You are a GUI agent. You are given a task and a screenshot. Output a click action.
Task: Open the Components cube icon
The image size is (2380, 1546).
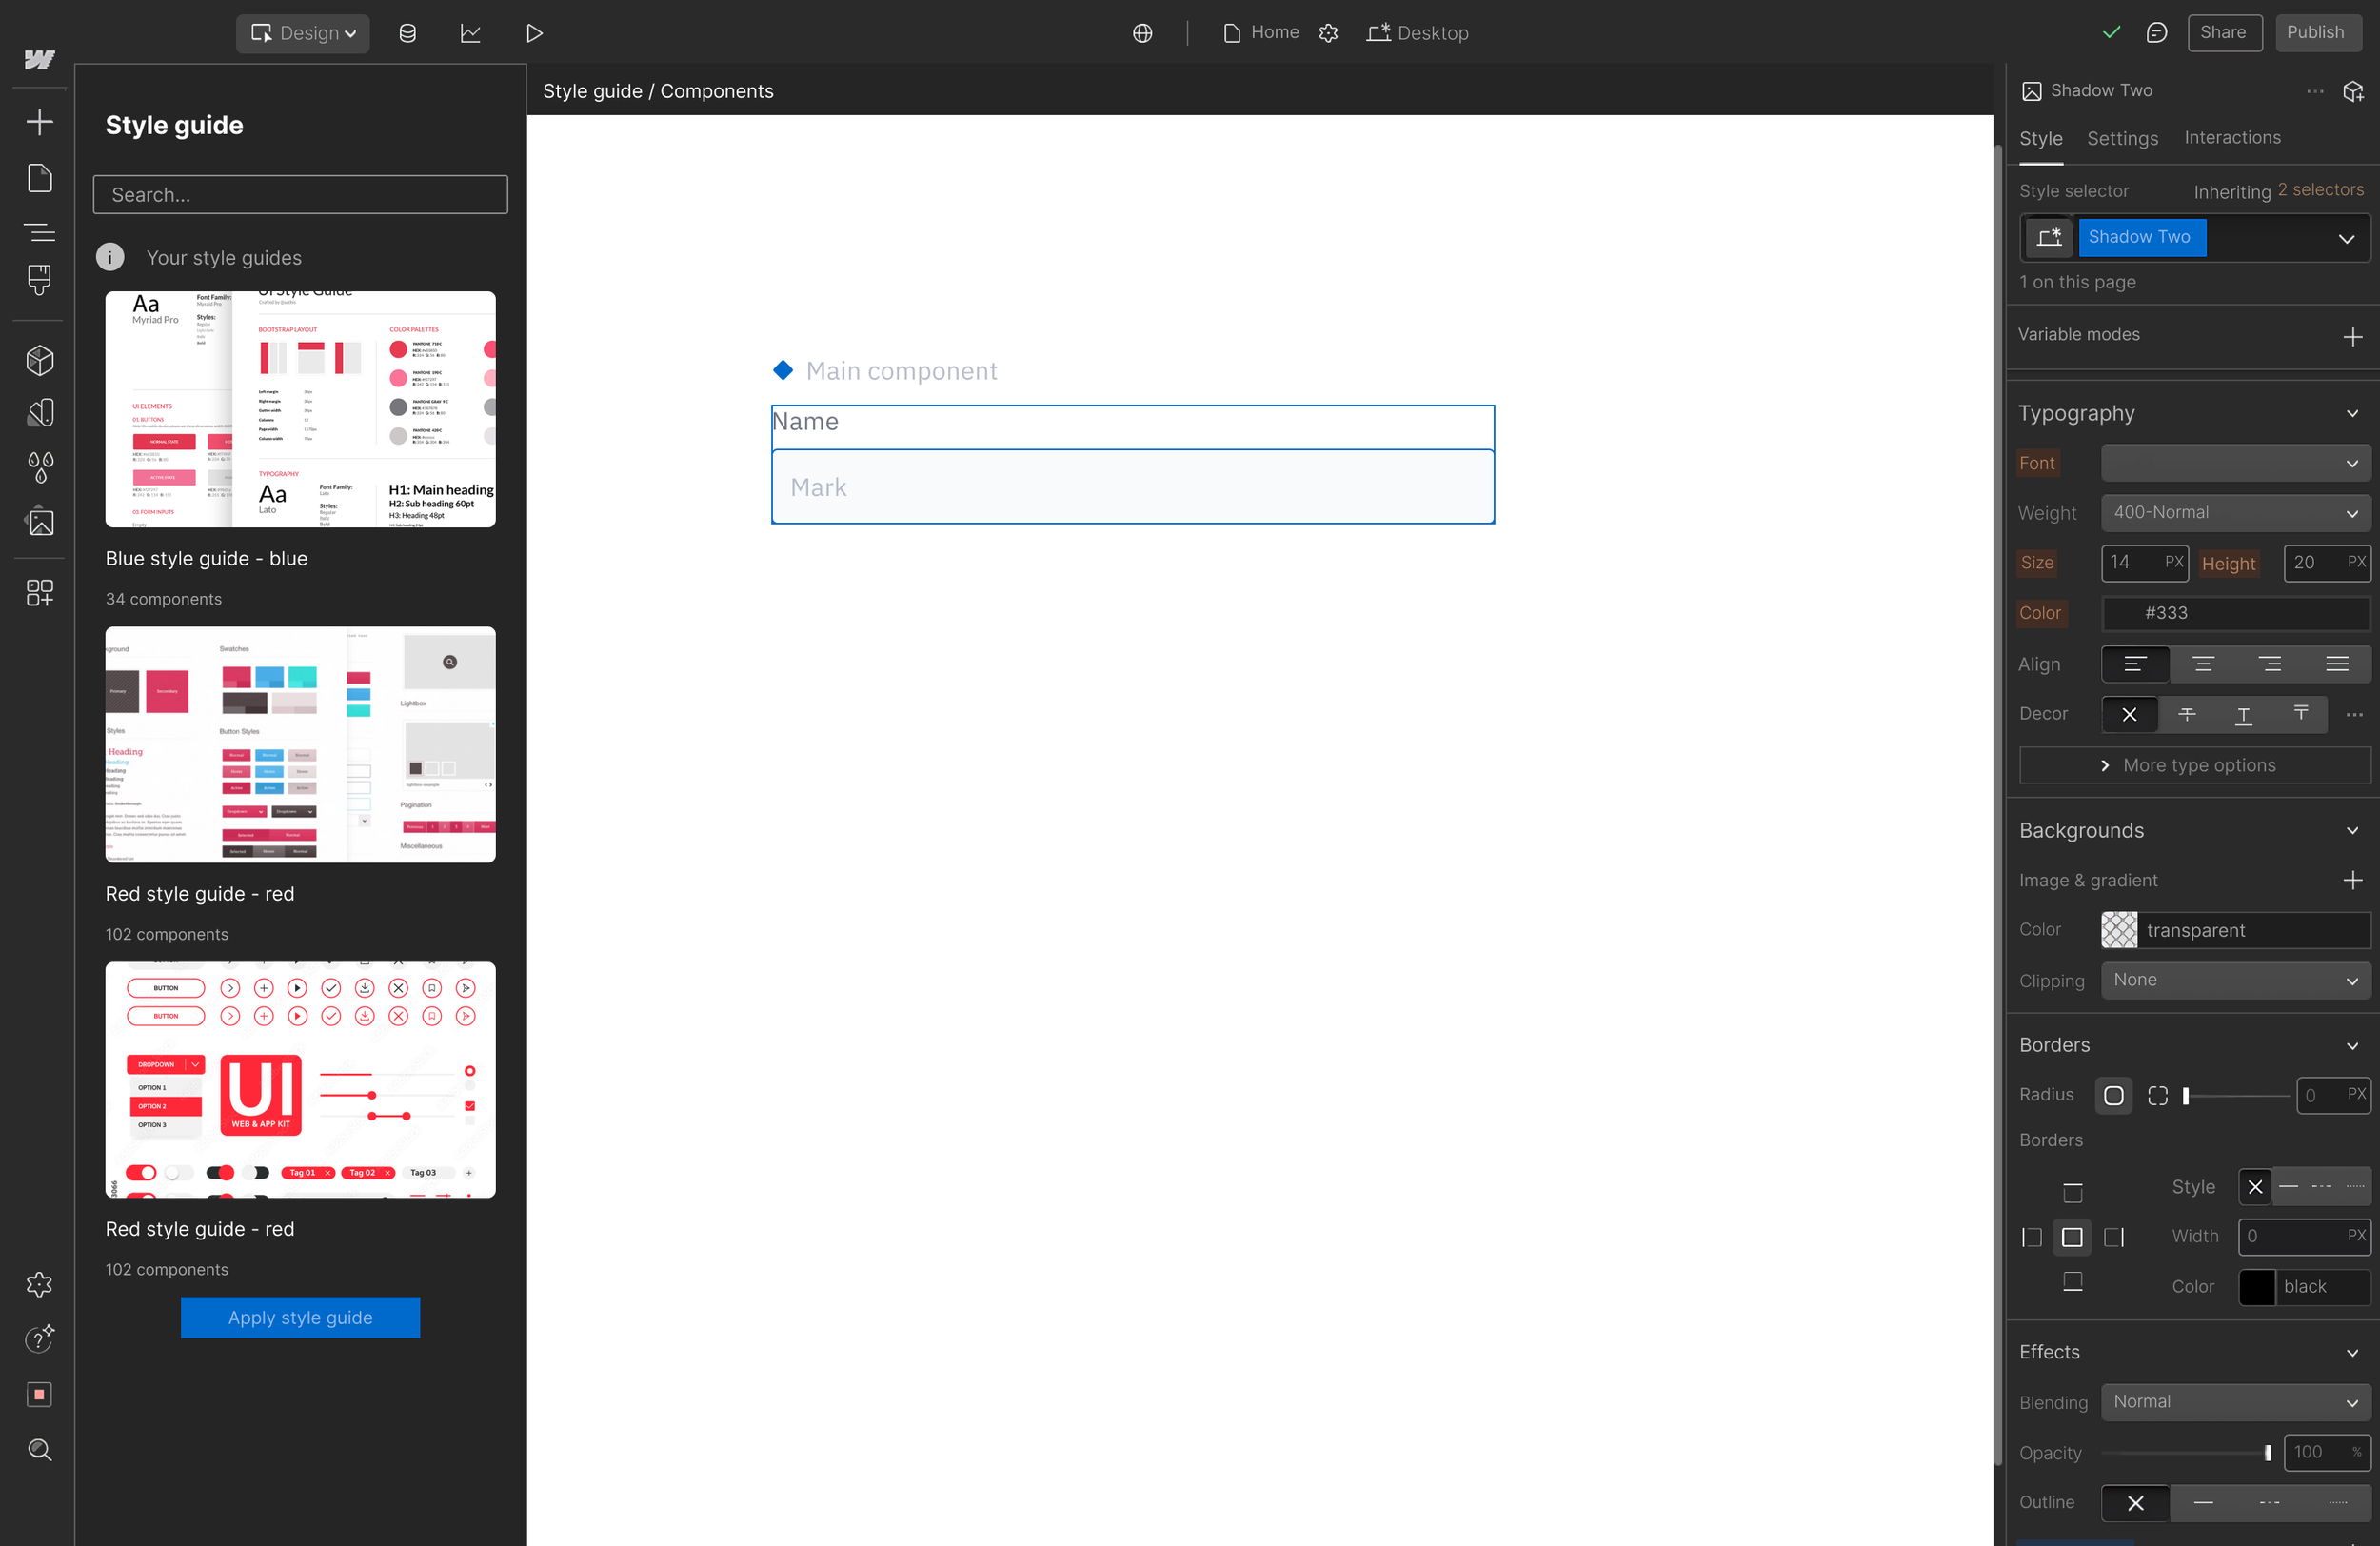(x=39, y=360)
